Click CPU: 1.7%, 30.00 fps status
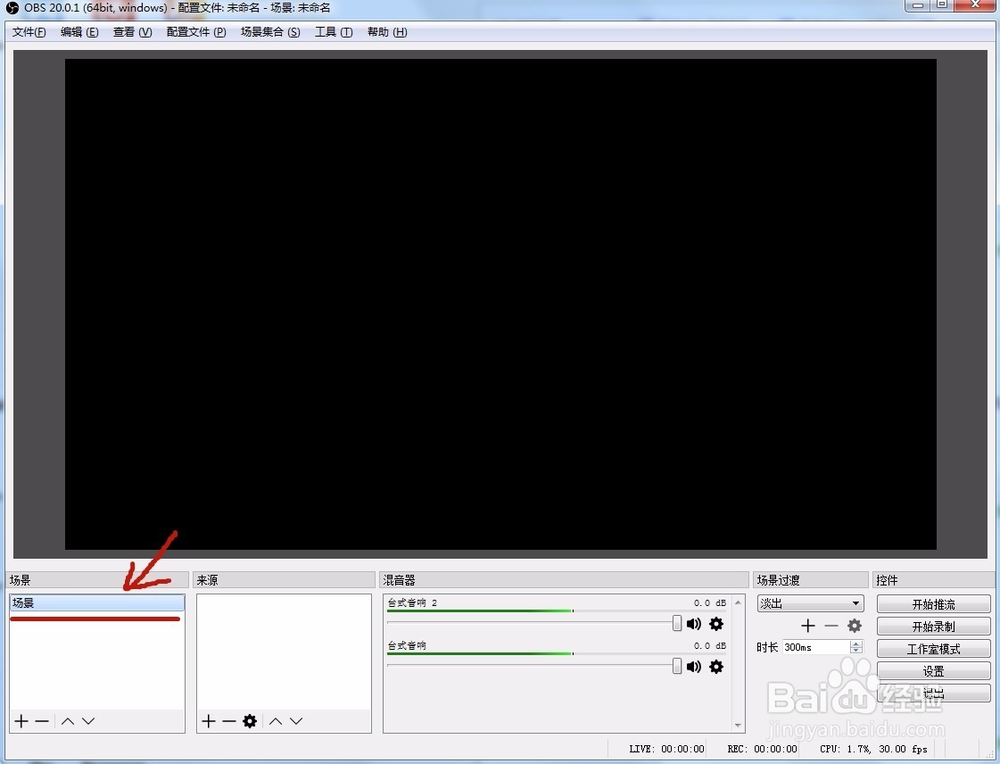Image resolution: width=1000 pixels, height=764 pixels. (873, 749)
